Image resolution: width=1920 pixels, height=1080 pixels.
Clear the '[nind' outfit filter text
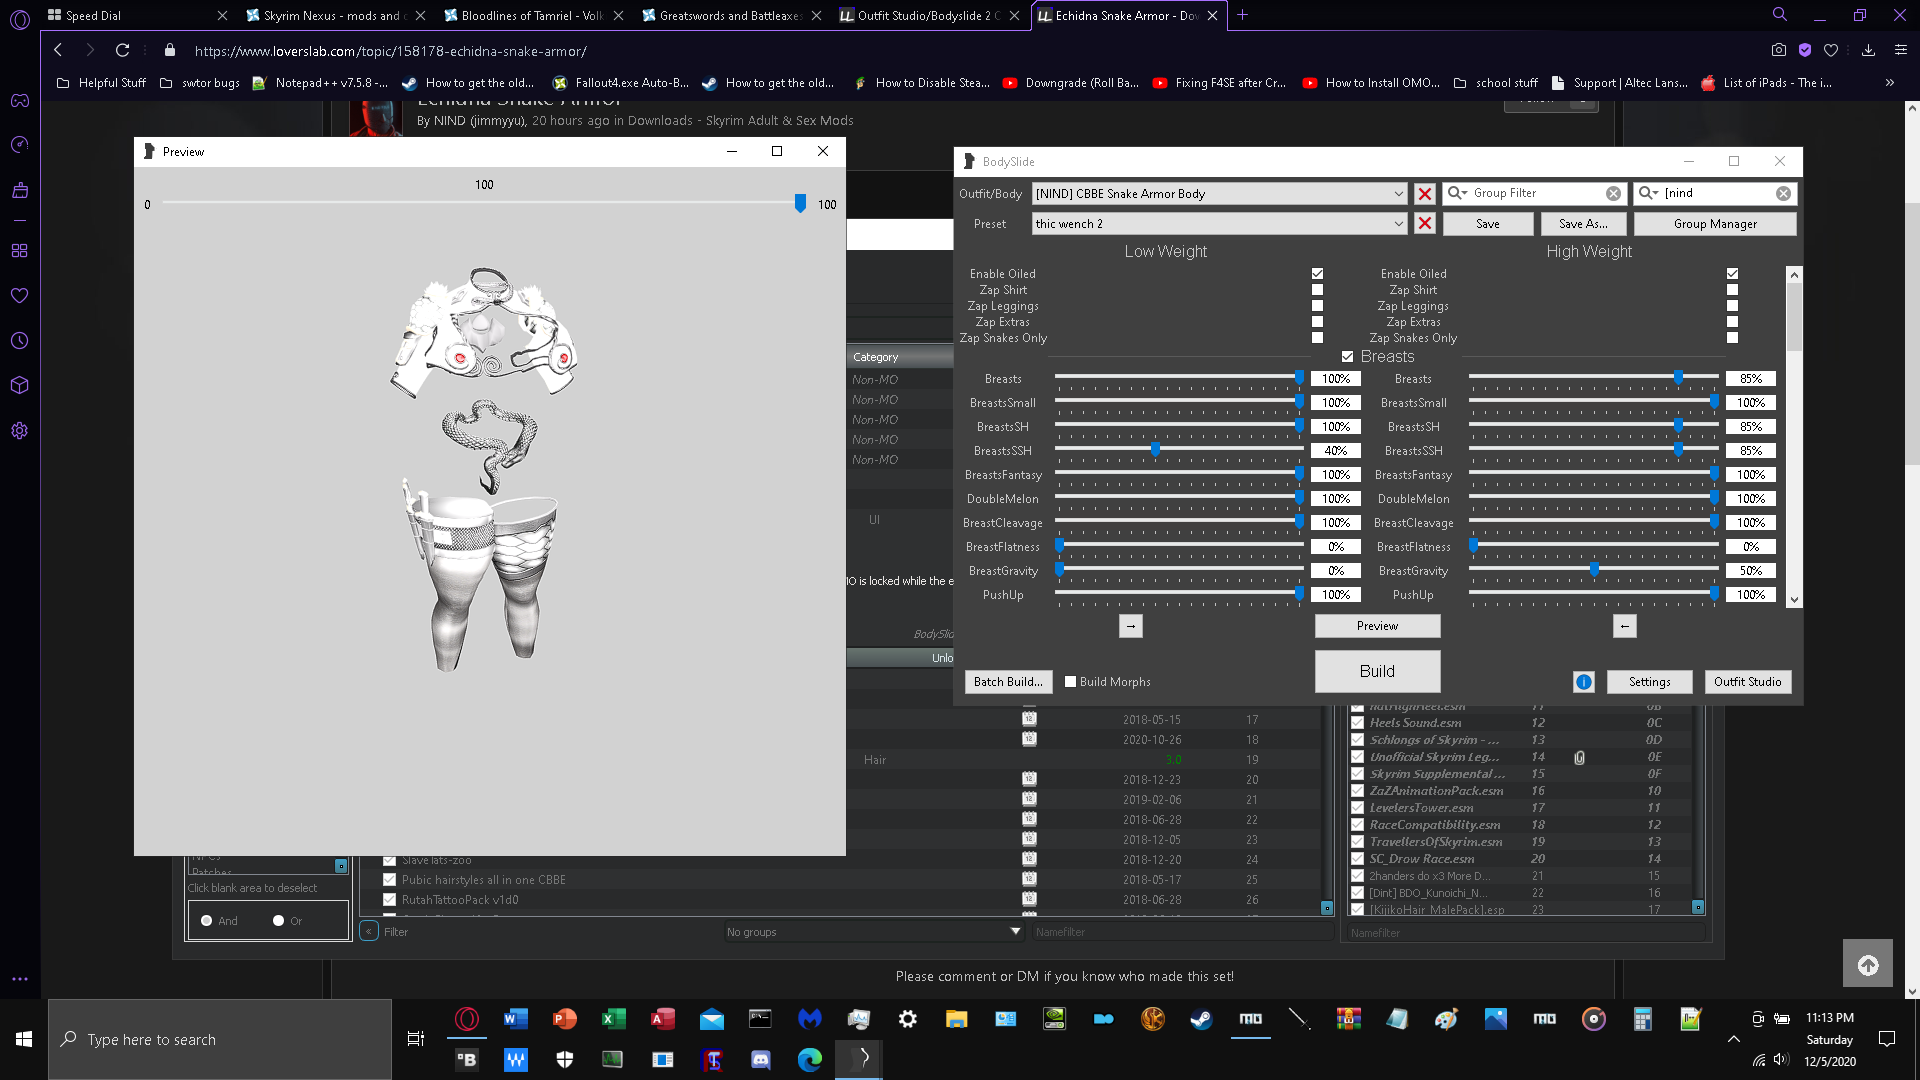[1783, 194]
